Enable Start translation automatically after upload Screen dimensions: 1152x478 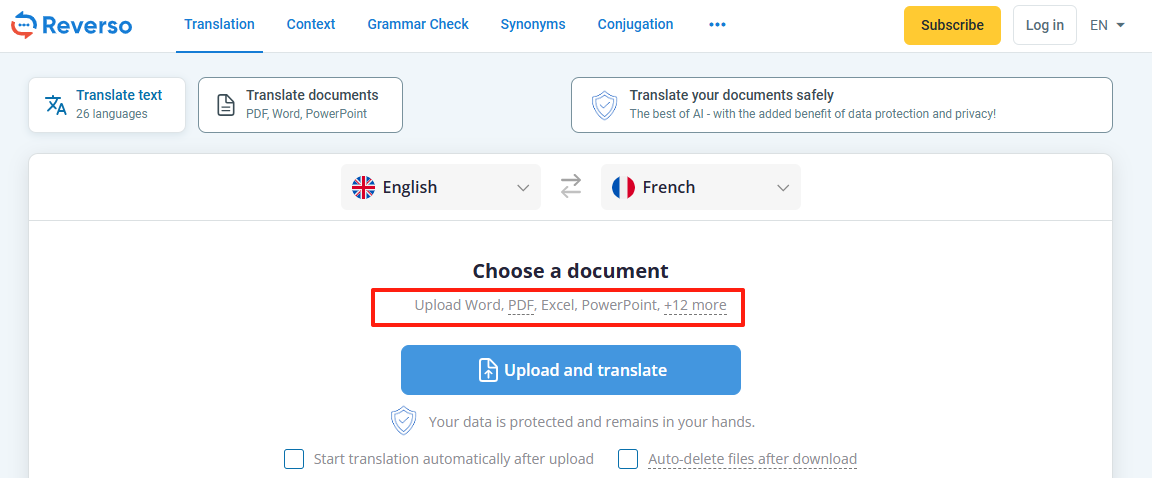(294, 459)
